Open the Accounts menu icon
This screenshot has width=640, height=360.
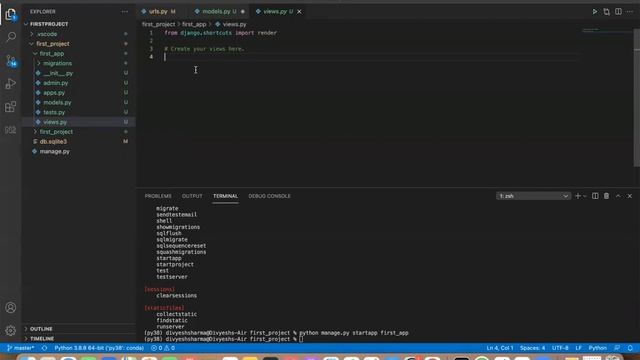(x=11, y=307)
